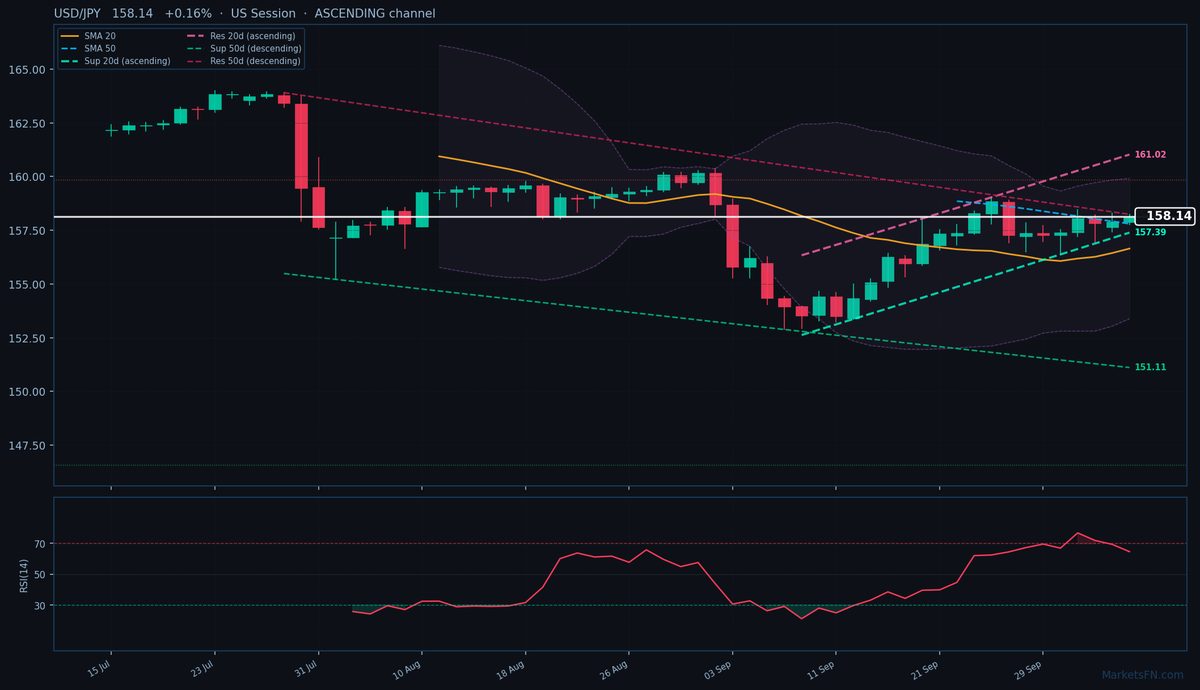The image size is (1200, 690).
Task: Click the 147.50 price axis label
Action: (x=27, y=445)
